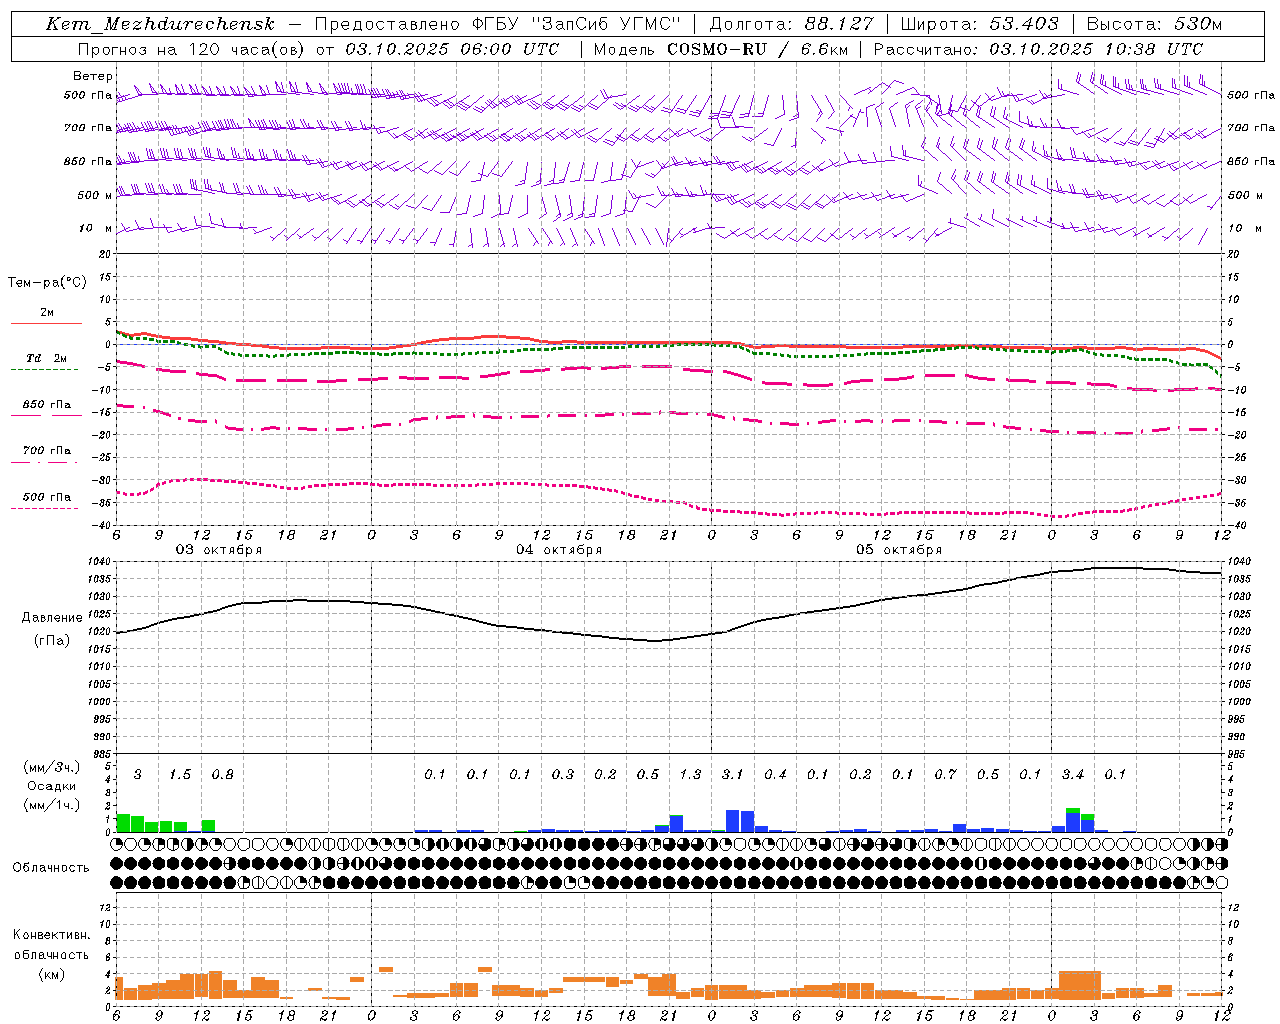Screen dimensions: 1280x1024
Task: Click the dashed line sample under 700 гПа legend
Action: 44,462
